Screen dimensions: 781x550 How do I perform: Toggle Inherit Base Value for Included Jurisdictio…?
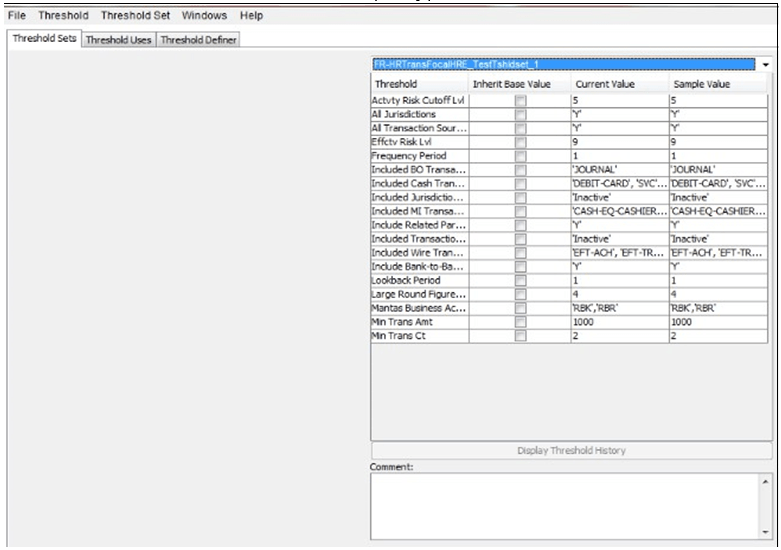tap(521, 198)
